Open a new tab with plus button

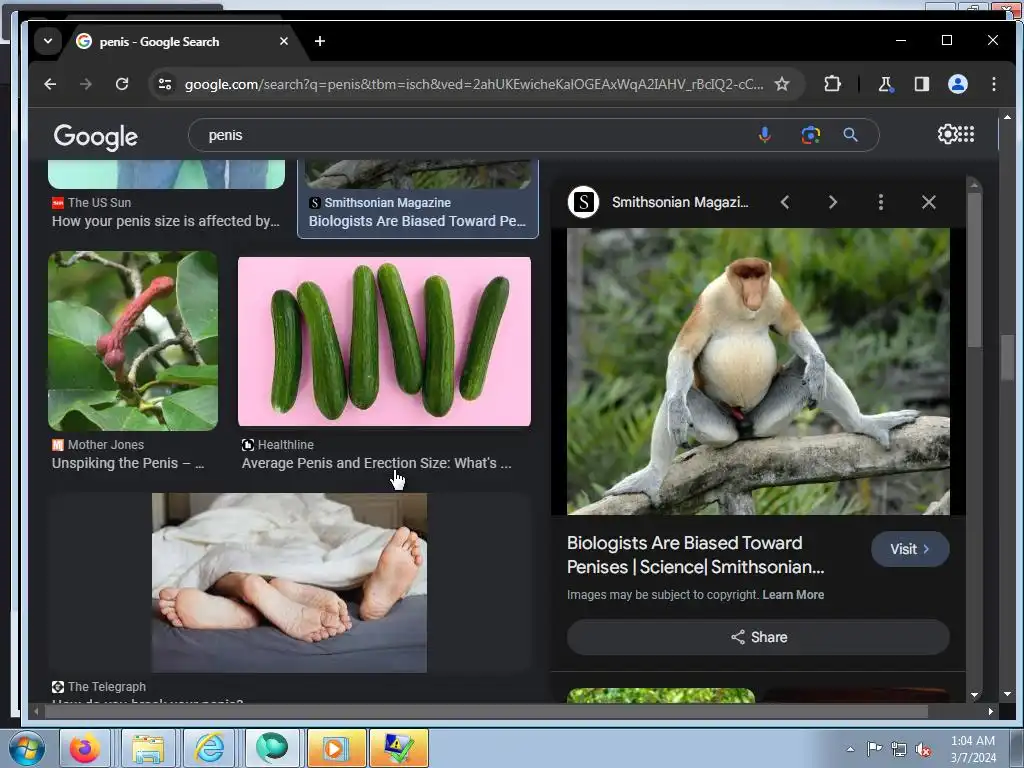(320, 41)
